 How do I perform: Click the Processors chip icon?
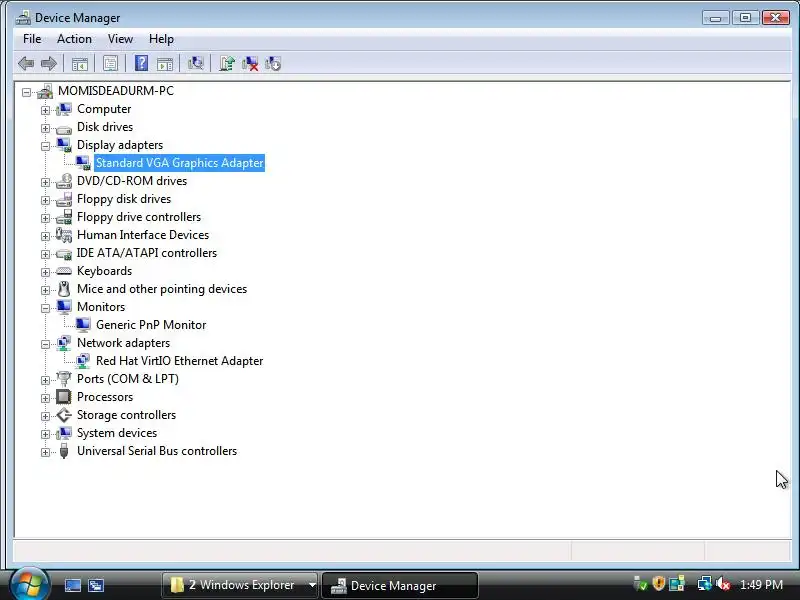pos(64,396)
